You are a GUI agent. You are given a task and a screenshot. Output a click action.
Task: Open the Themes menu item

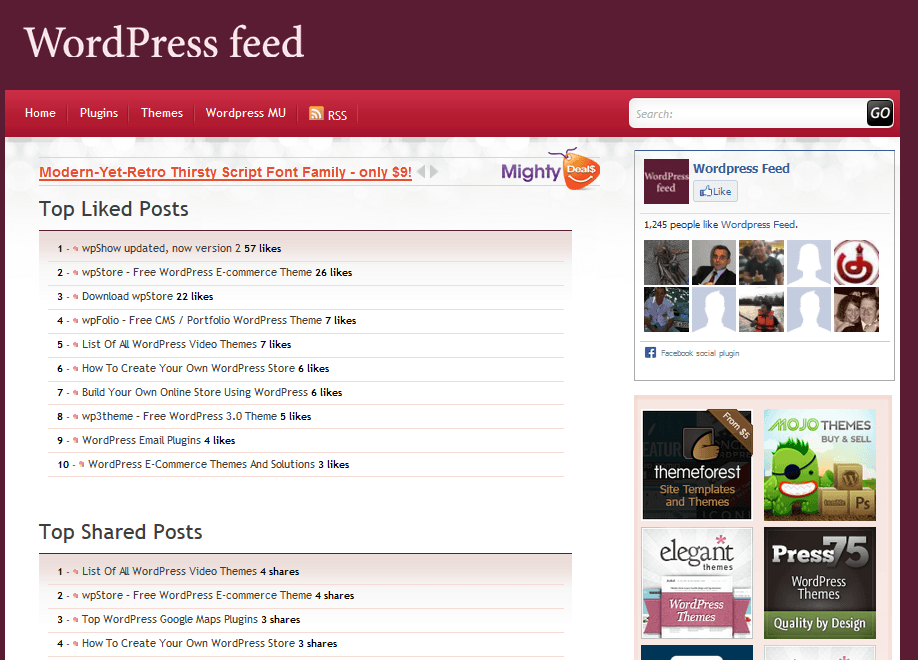click(162, 113)
